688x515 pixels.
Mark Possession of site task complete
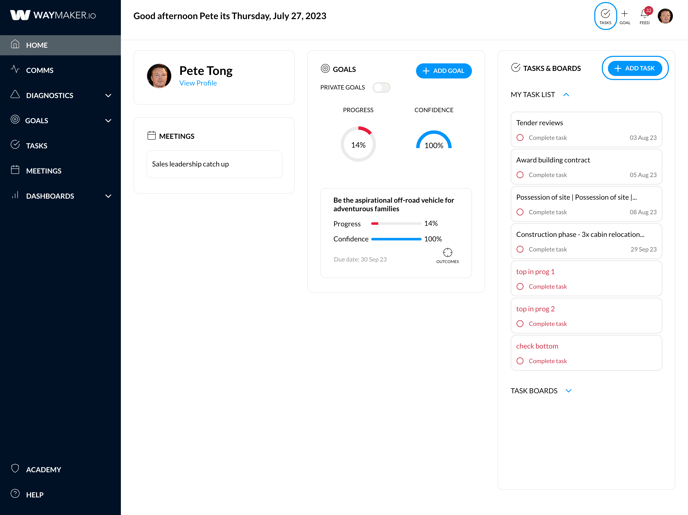click(x=520, y=212)
